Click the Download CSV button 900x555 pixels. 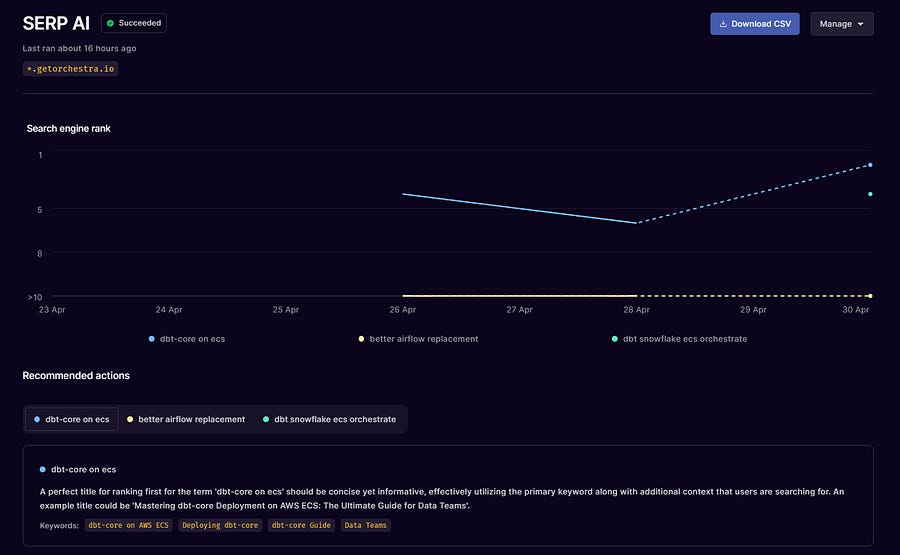pos(754,24)
